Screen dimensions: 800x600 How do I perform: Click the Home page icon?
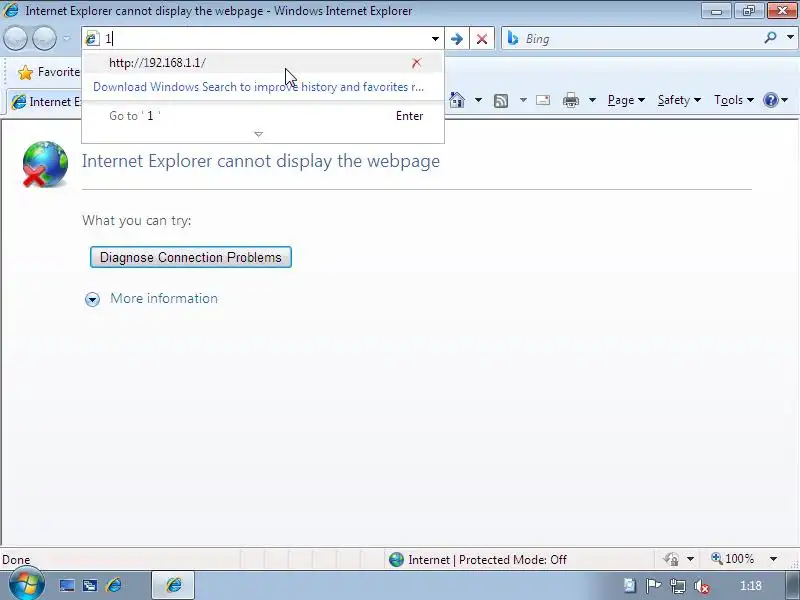(x=457, y=100)
